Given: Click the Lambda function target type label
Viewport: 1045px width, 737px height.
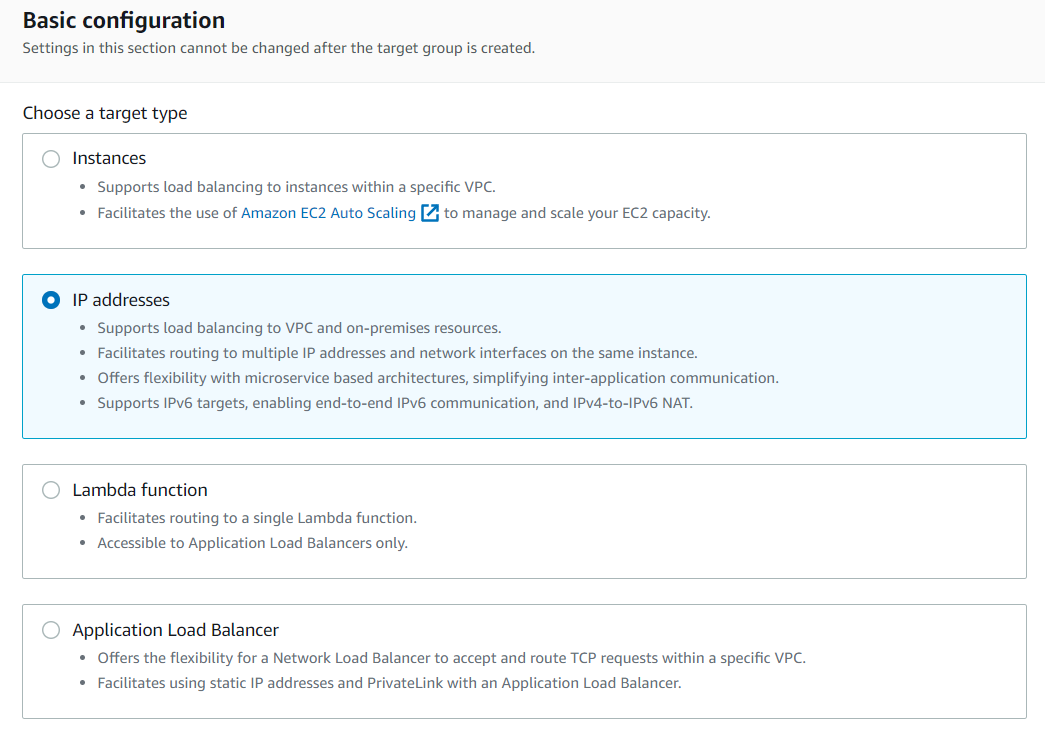Looking at the screenshot, I should [x=139, y=490].
